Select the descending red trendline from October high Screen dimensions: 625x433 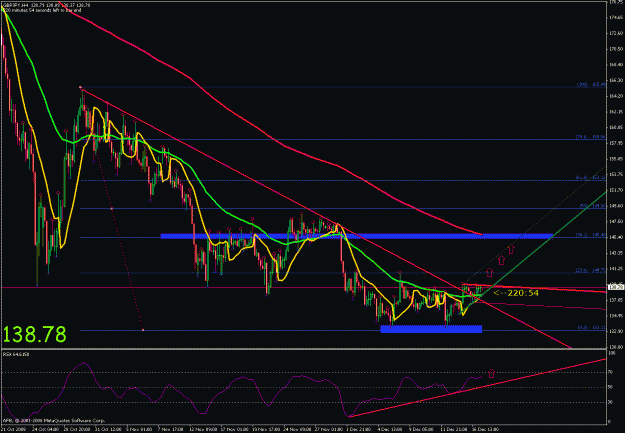(x=255, y=182)
